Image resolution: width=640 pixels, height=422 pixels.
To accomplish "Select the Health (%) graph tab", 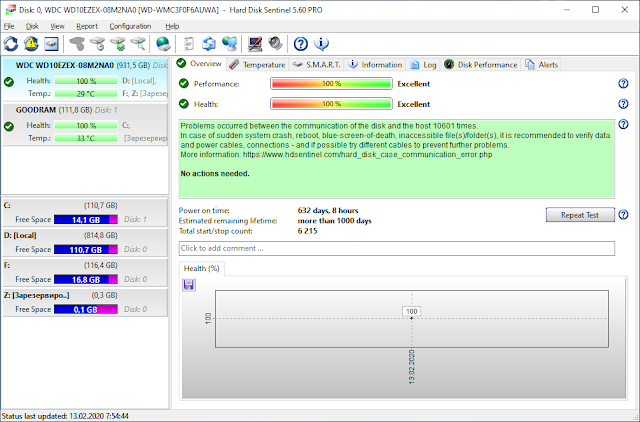I will point(201,268).
